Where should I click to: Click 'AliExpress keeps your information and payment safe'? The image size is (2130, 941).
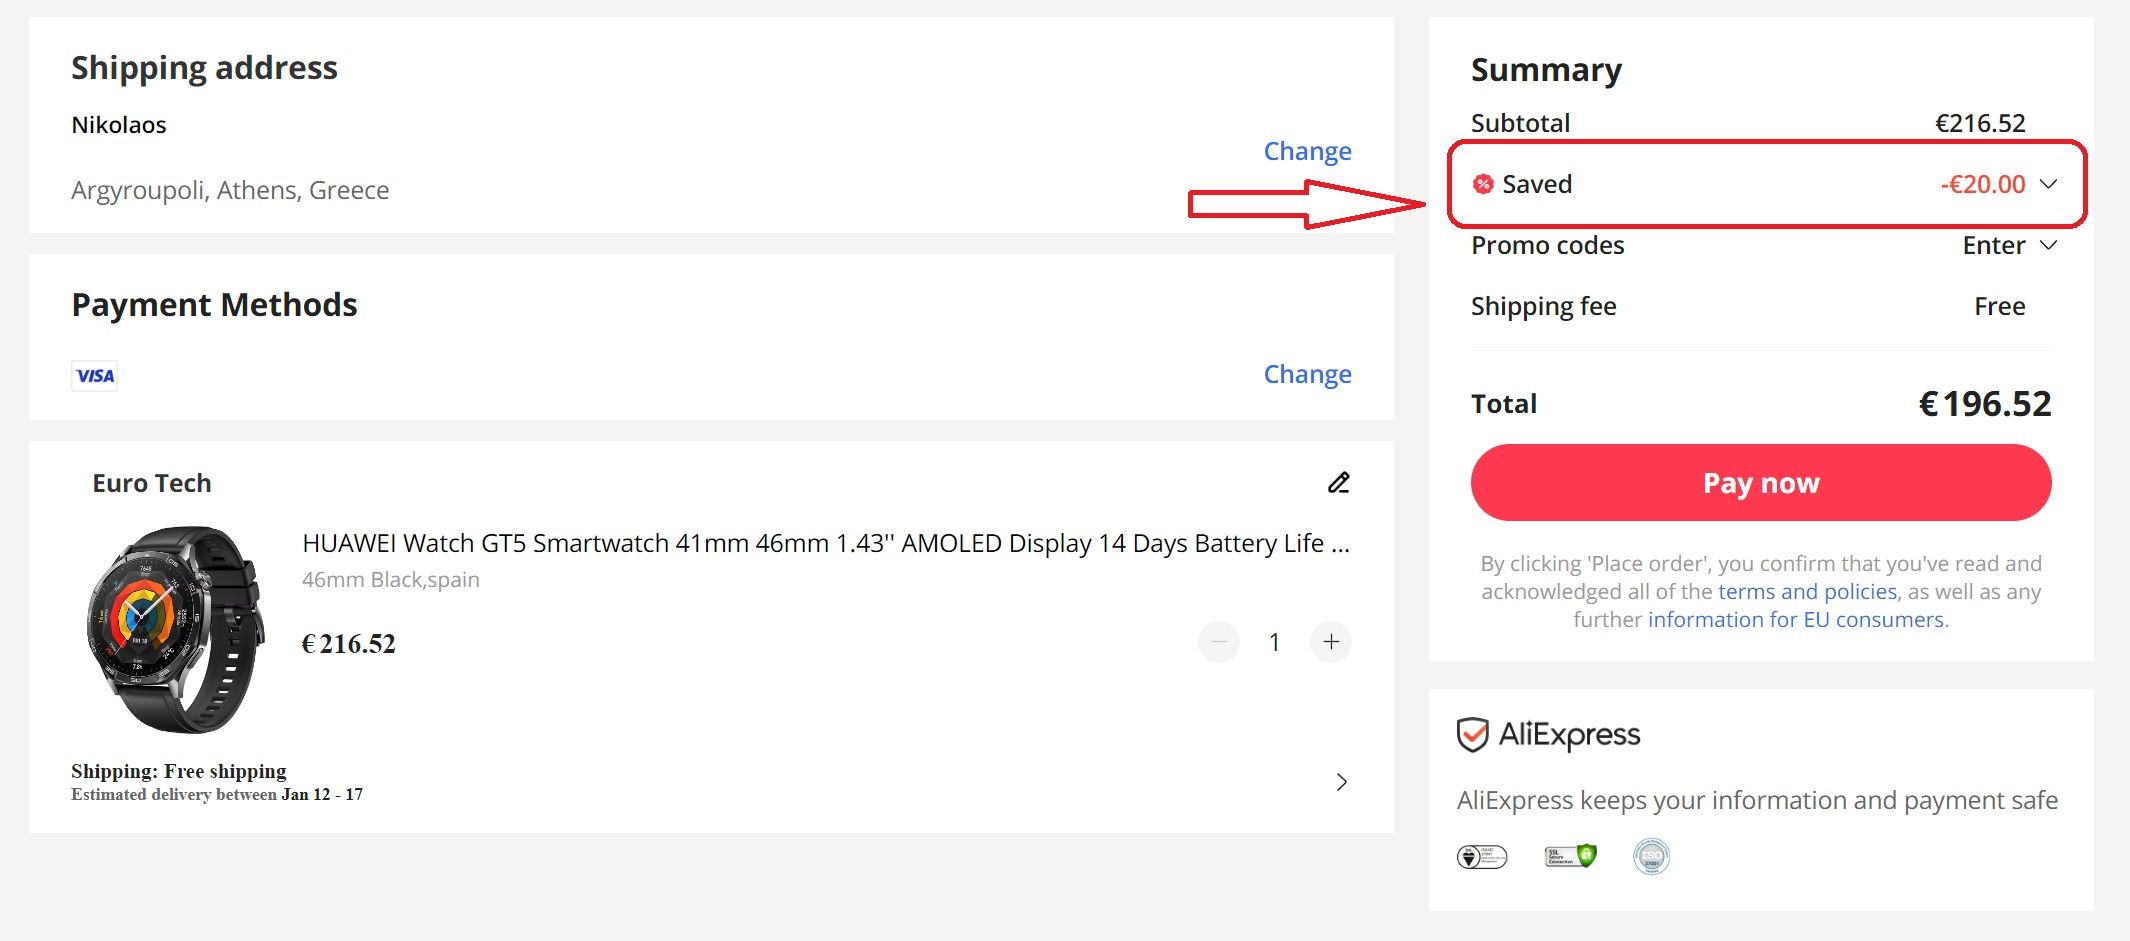point(1757,800)
